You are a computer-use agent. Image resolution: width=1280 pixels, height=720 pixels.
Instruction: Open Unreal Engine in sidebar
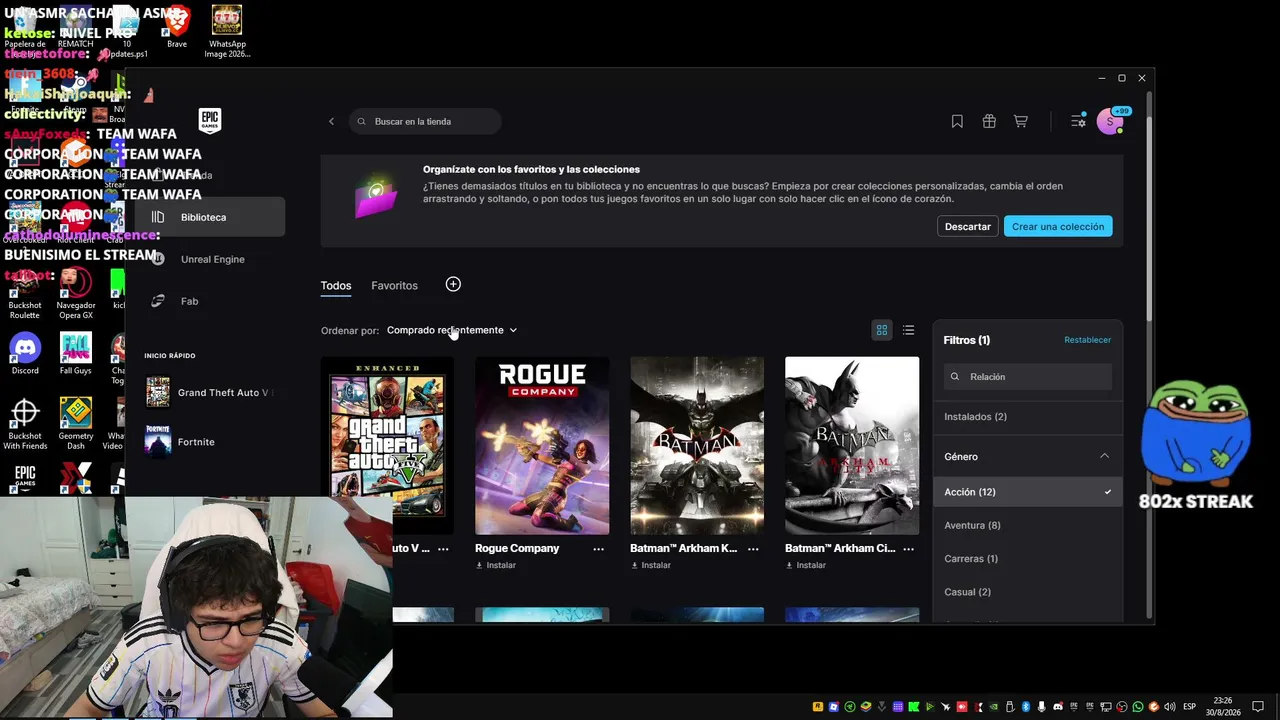pos(210,259)
